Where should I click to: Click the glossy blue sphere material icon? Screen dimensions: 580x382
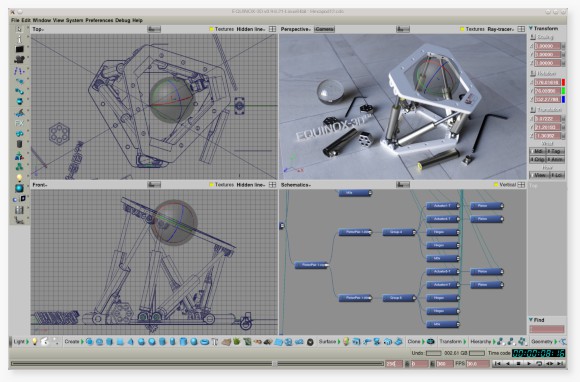pos(19,188)
